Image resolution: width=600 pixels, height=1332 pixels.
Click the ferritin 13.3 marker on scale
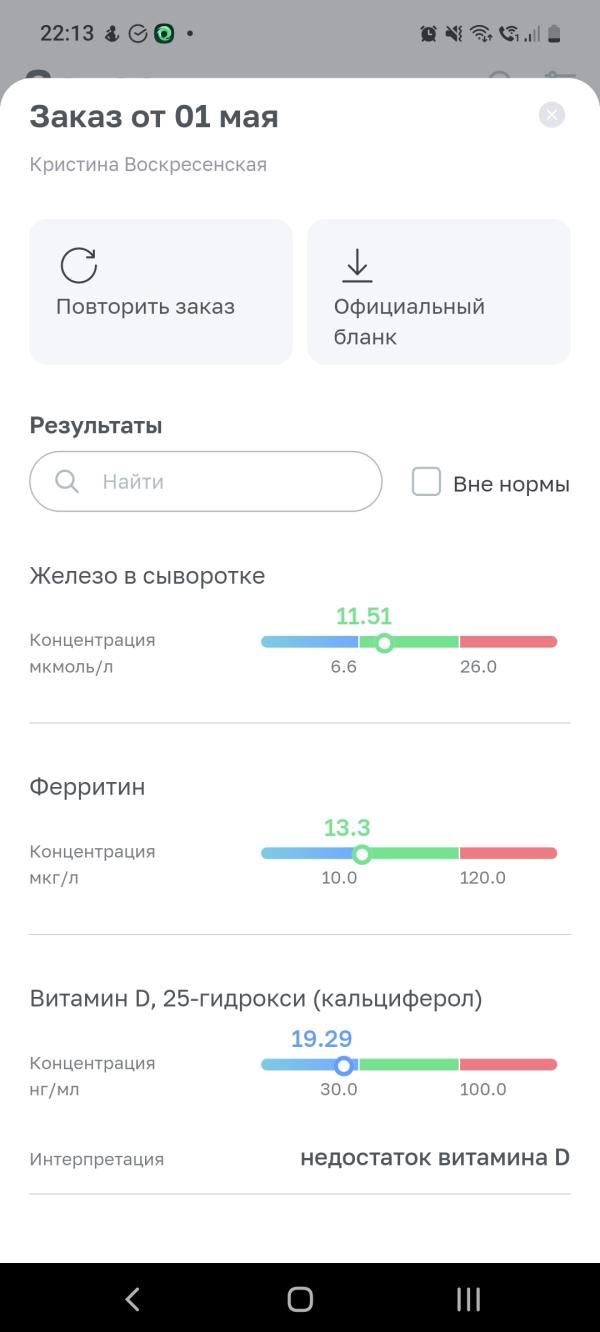tap(362, 854)
